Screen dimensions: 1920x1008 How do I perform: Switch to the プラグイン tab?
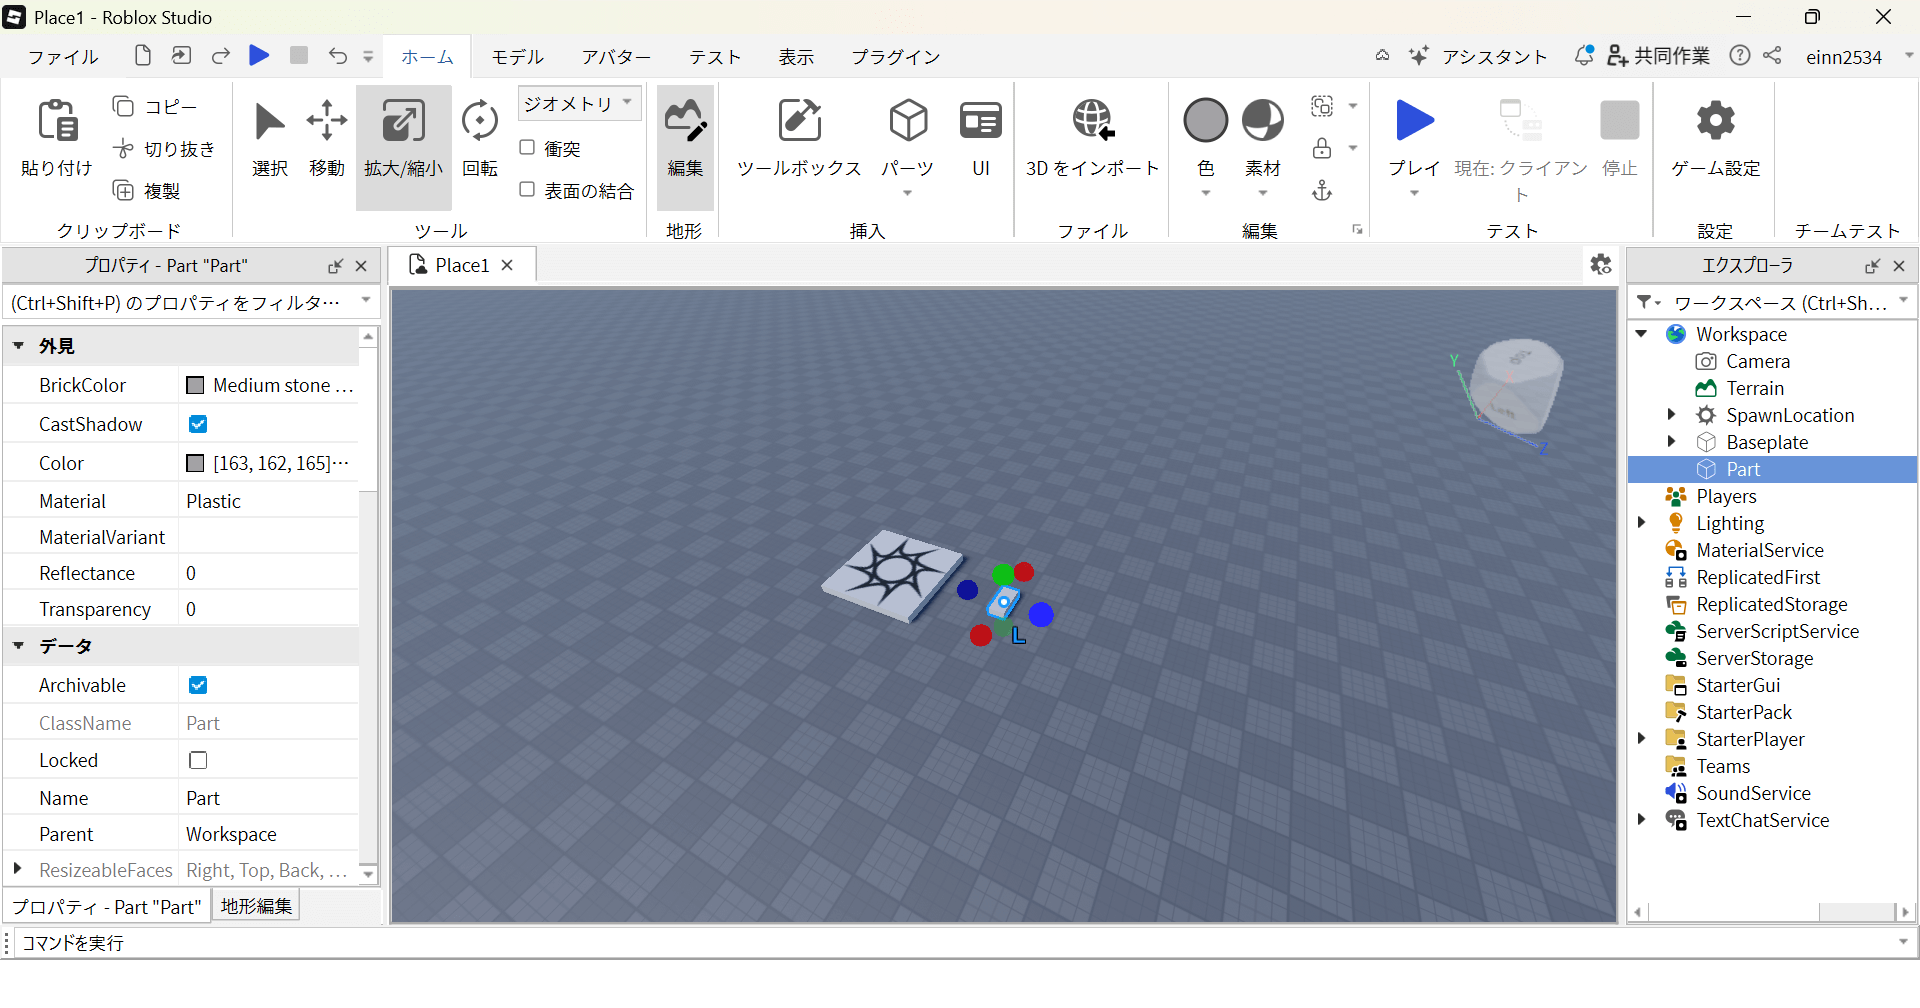(x=895, y=57)
